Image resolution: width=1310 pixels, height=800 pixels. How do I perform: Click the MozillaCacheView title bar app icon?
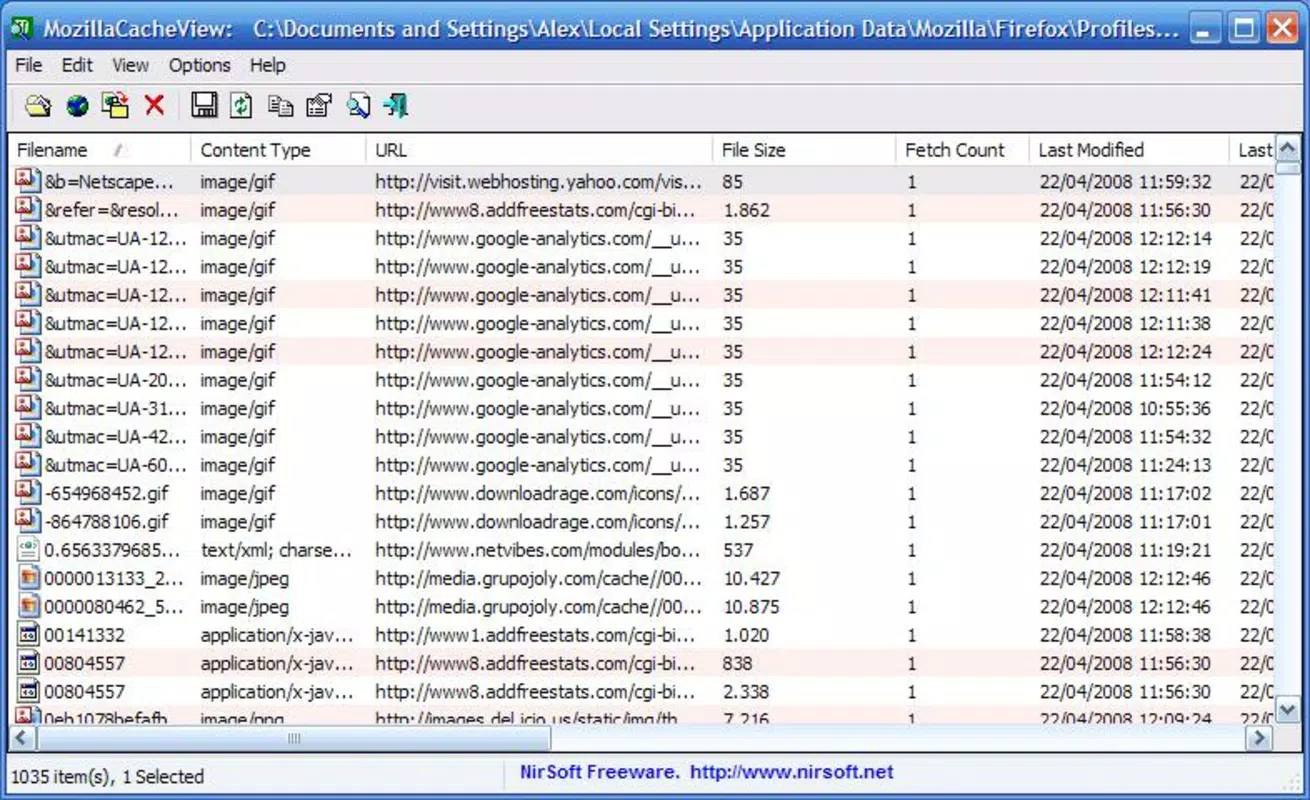click(x=21, y=28)
